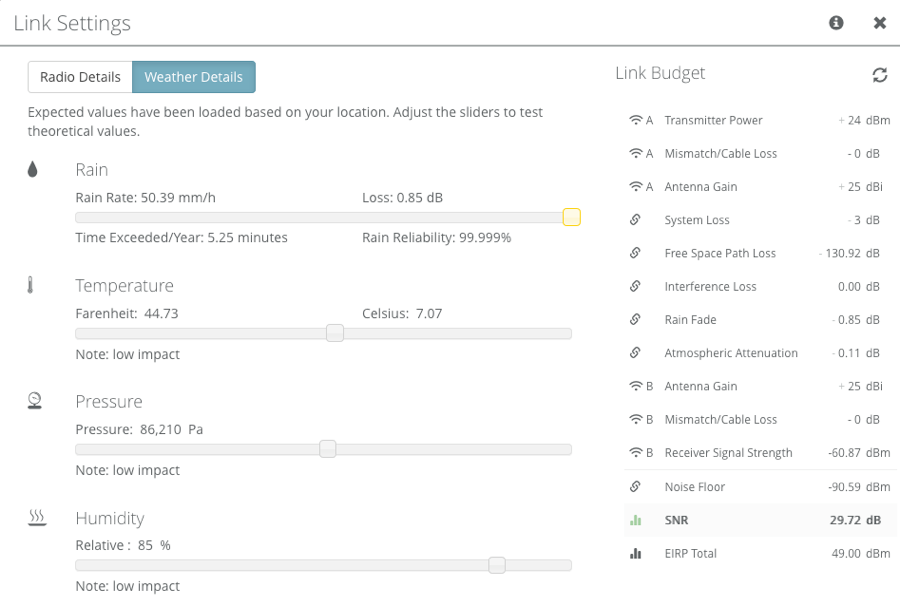Screen dimensions: 900x607
Task: Click the Rain Fade value row
Action: tap(758, 320)
